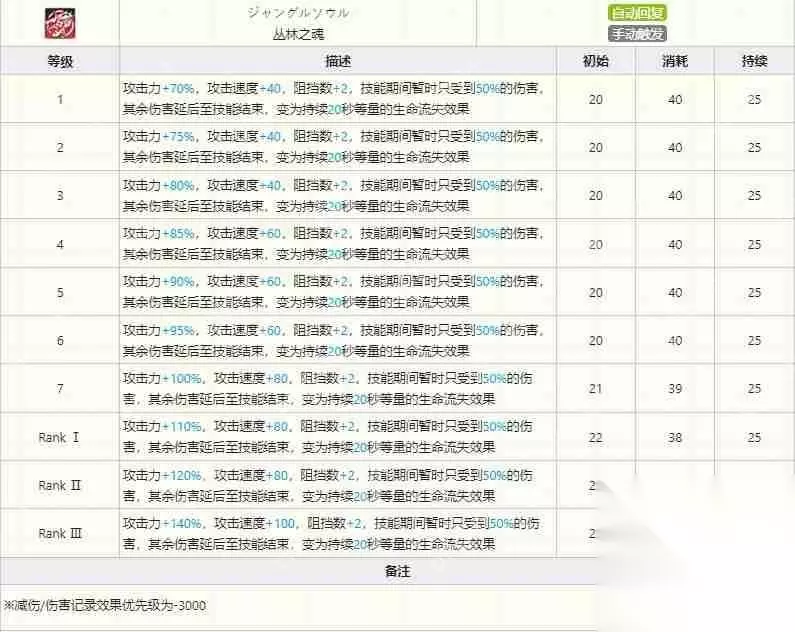
Task: Click level cell 7
Action: tap(60, 388)
